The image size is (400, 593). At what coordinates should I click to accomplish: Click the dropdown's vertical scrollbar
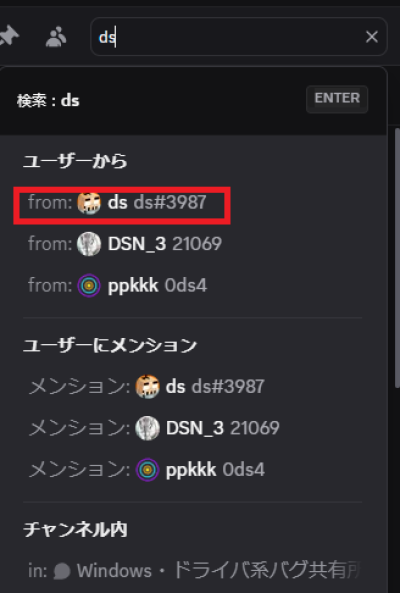397,258
